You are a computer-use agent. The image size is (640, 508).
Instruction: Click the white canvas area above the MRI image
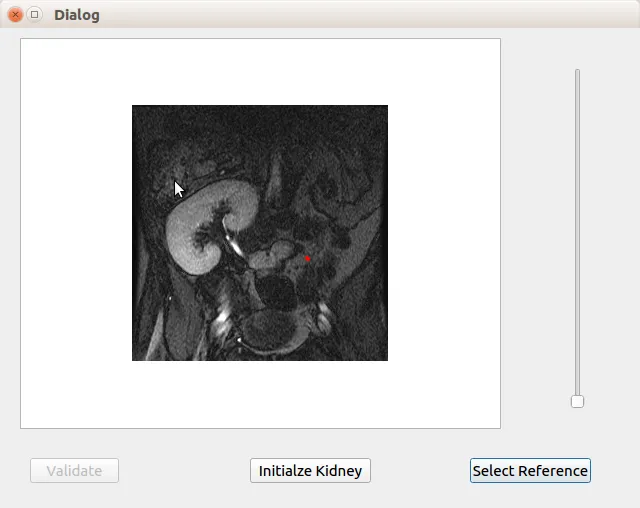260,72
